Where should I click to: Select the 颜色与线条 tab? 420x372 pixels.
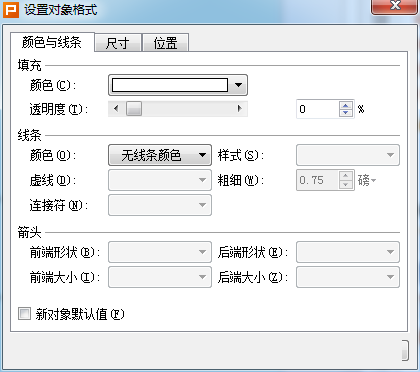(52, 42)
